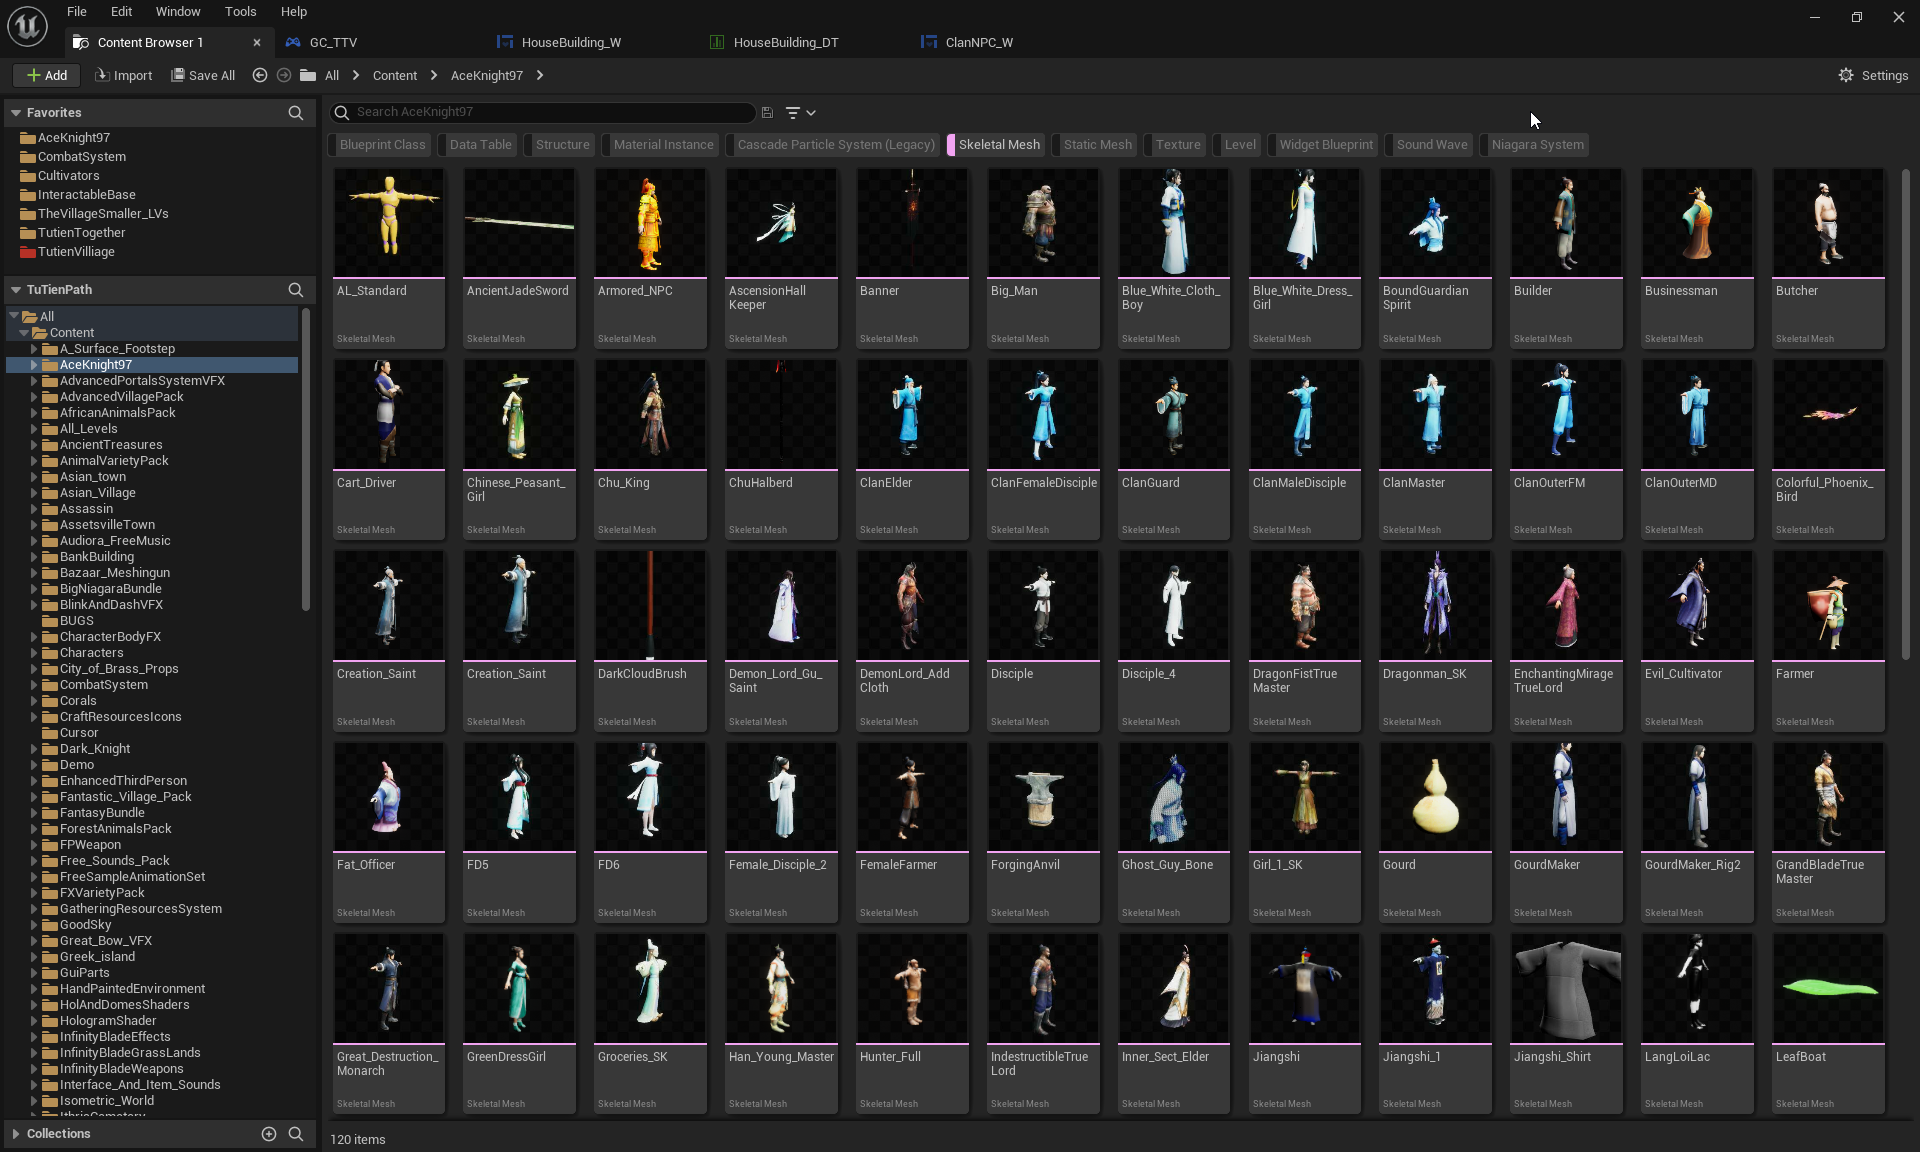Expand the Characters folder in tree

click(x=34, y=653)
